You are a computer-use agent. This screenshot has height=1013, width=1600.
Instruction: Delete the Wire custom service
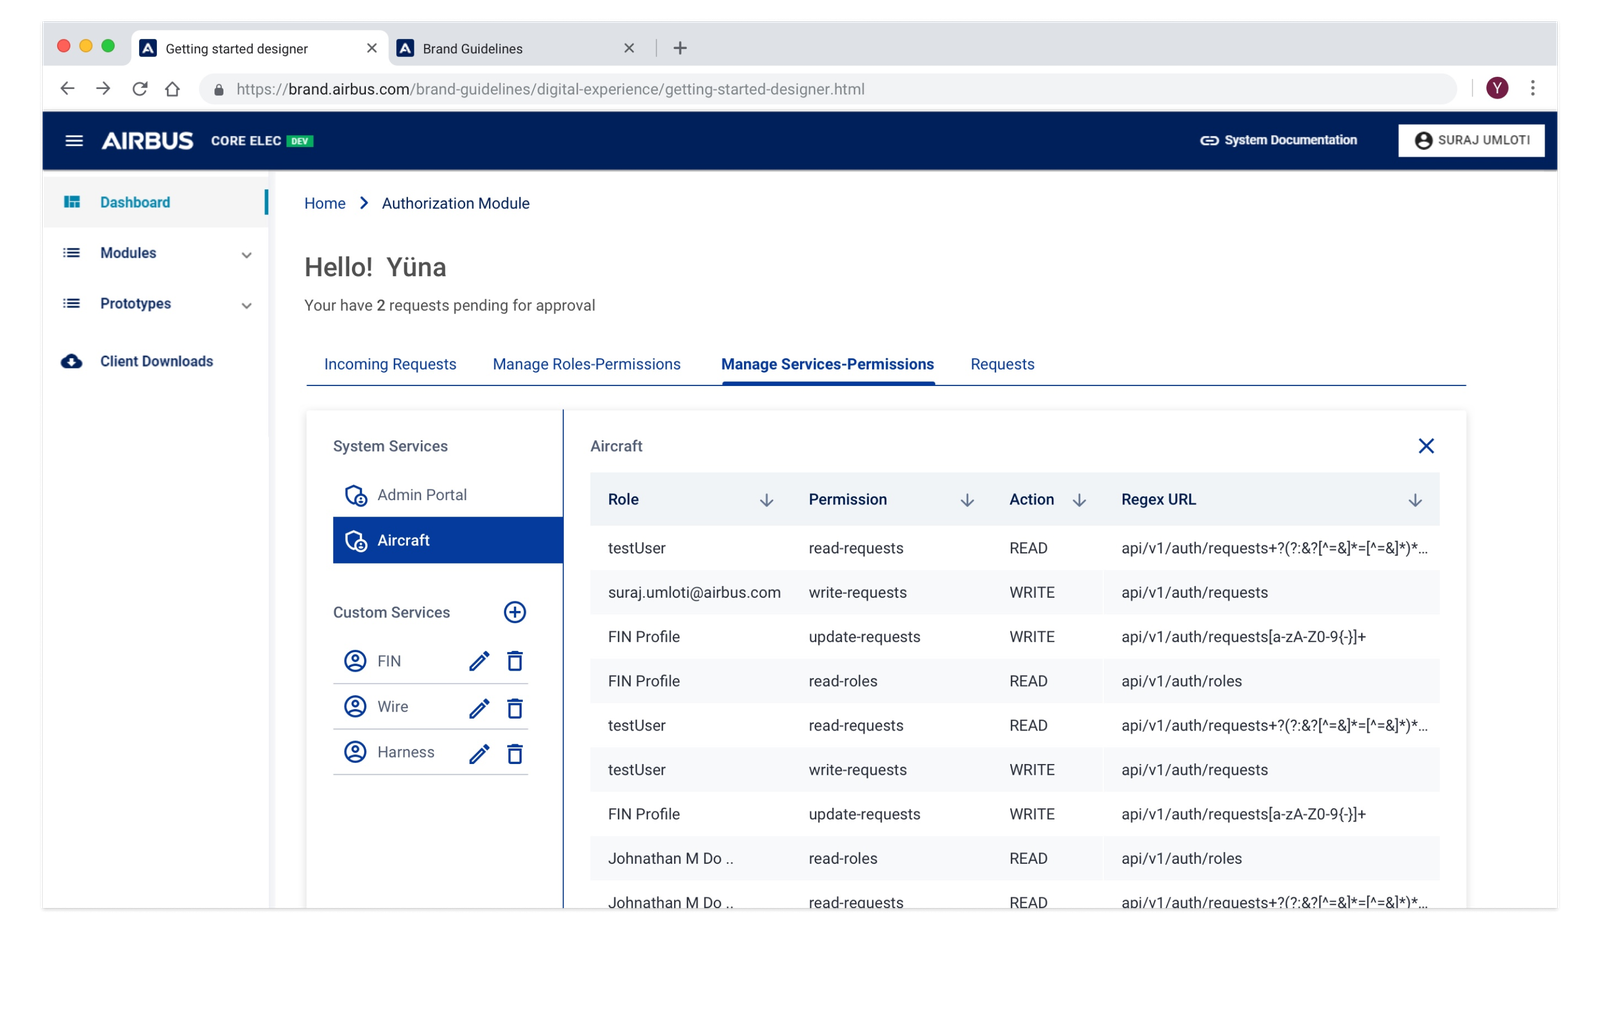[x=515, y=708]
